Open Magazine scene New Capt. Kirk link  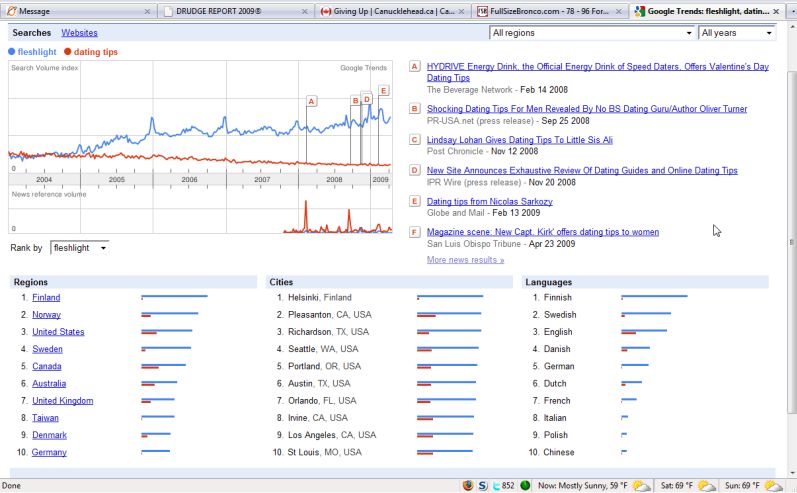tap(543, 232)
